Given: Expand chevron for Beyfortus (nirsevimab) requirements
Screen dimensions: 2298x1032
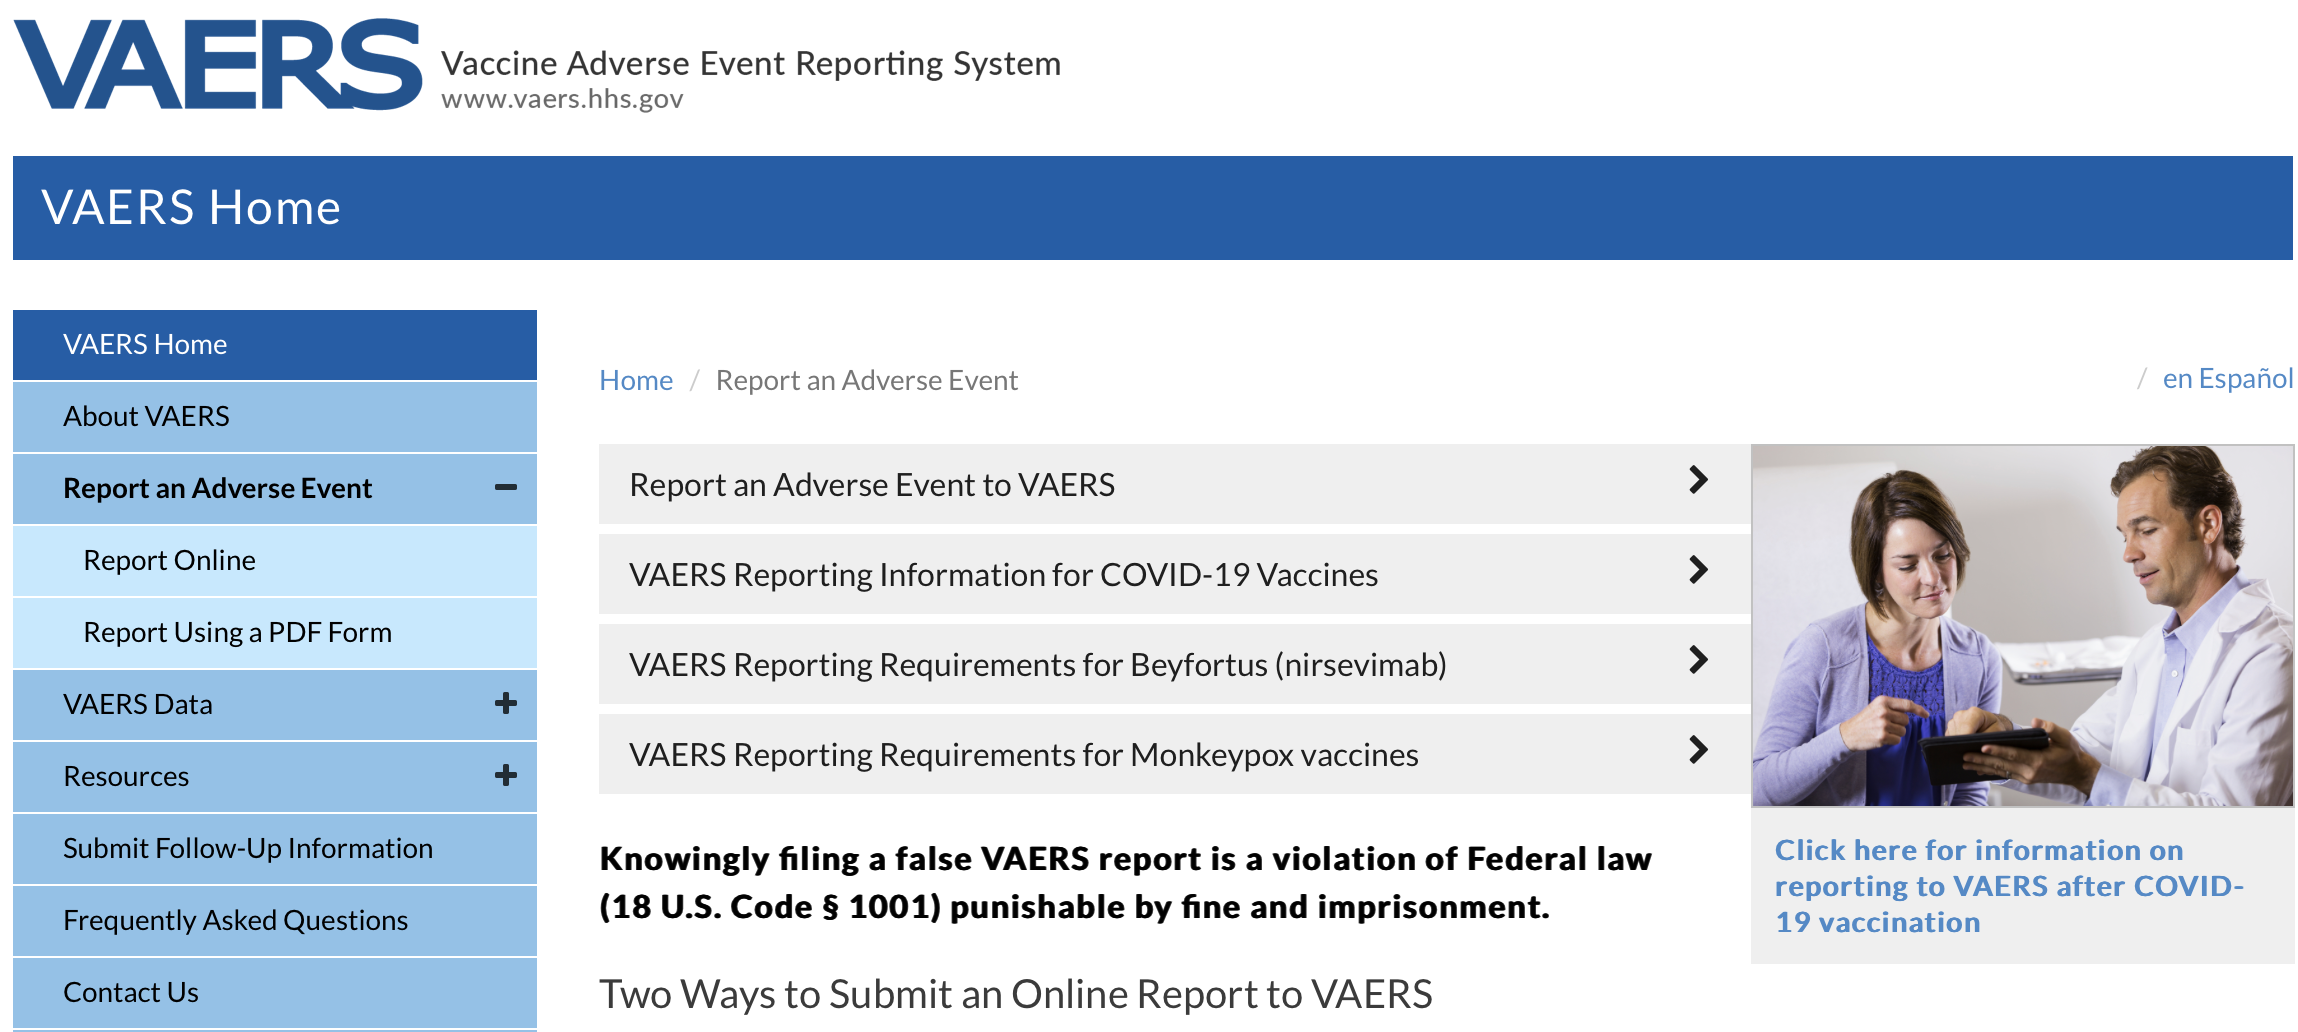Looking at the screenshot, I should [x=1698, y=660].
